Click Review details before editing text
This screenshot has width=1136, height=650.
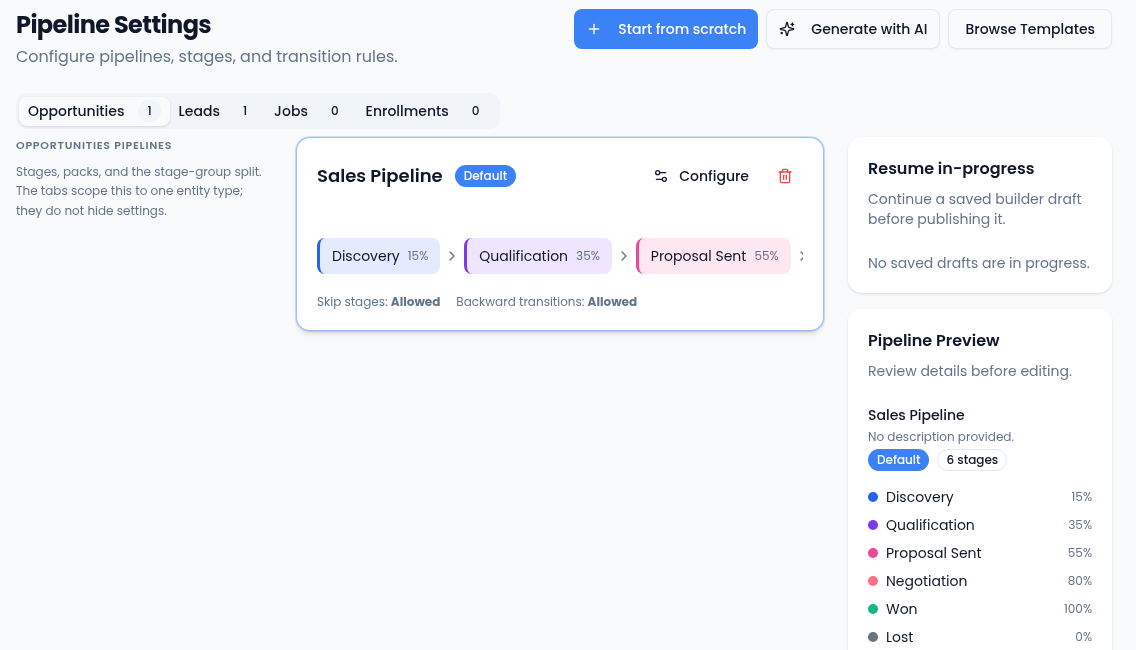click(969, 371)
